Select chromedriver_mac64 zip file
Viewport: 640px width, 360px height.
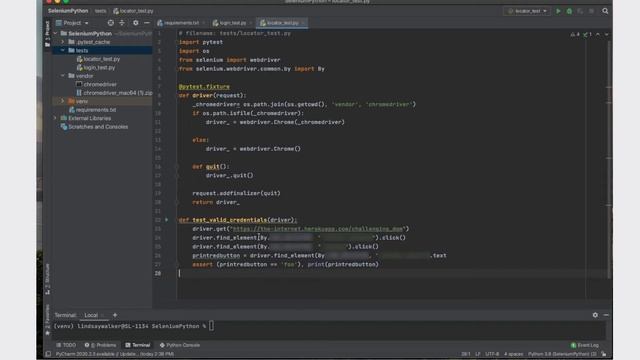[114, 93]
